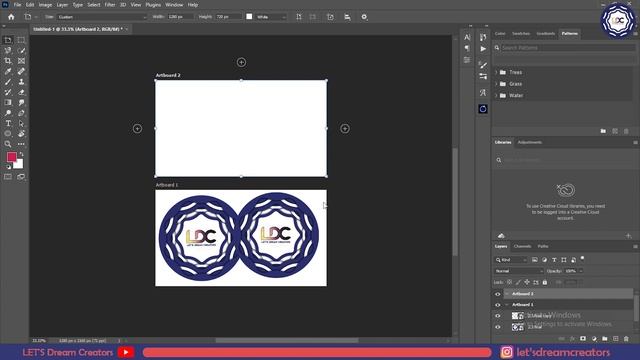Open the layer blend mode Normal dropdown

click(518, 271)
